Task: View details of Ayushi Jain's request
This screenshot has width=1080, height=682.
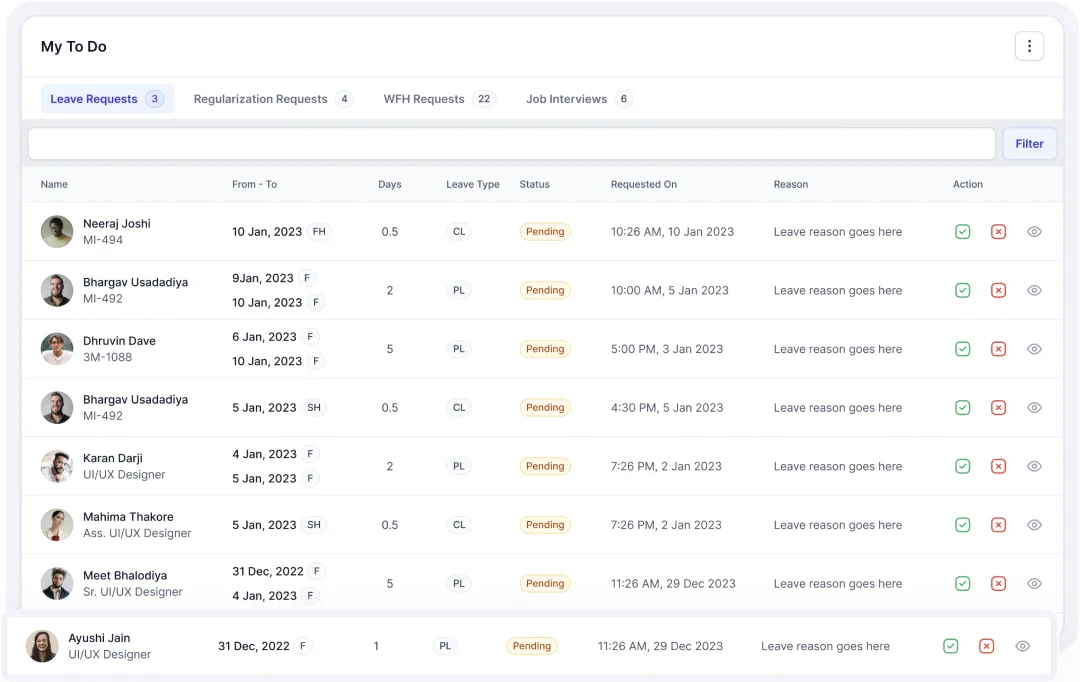Action: 1022,647
